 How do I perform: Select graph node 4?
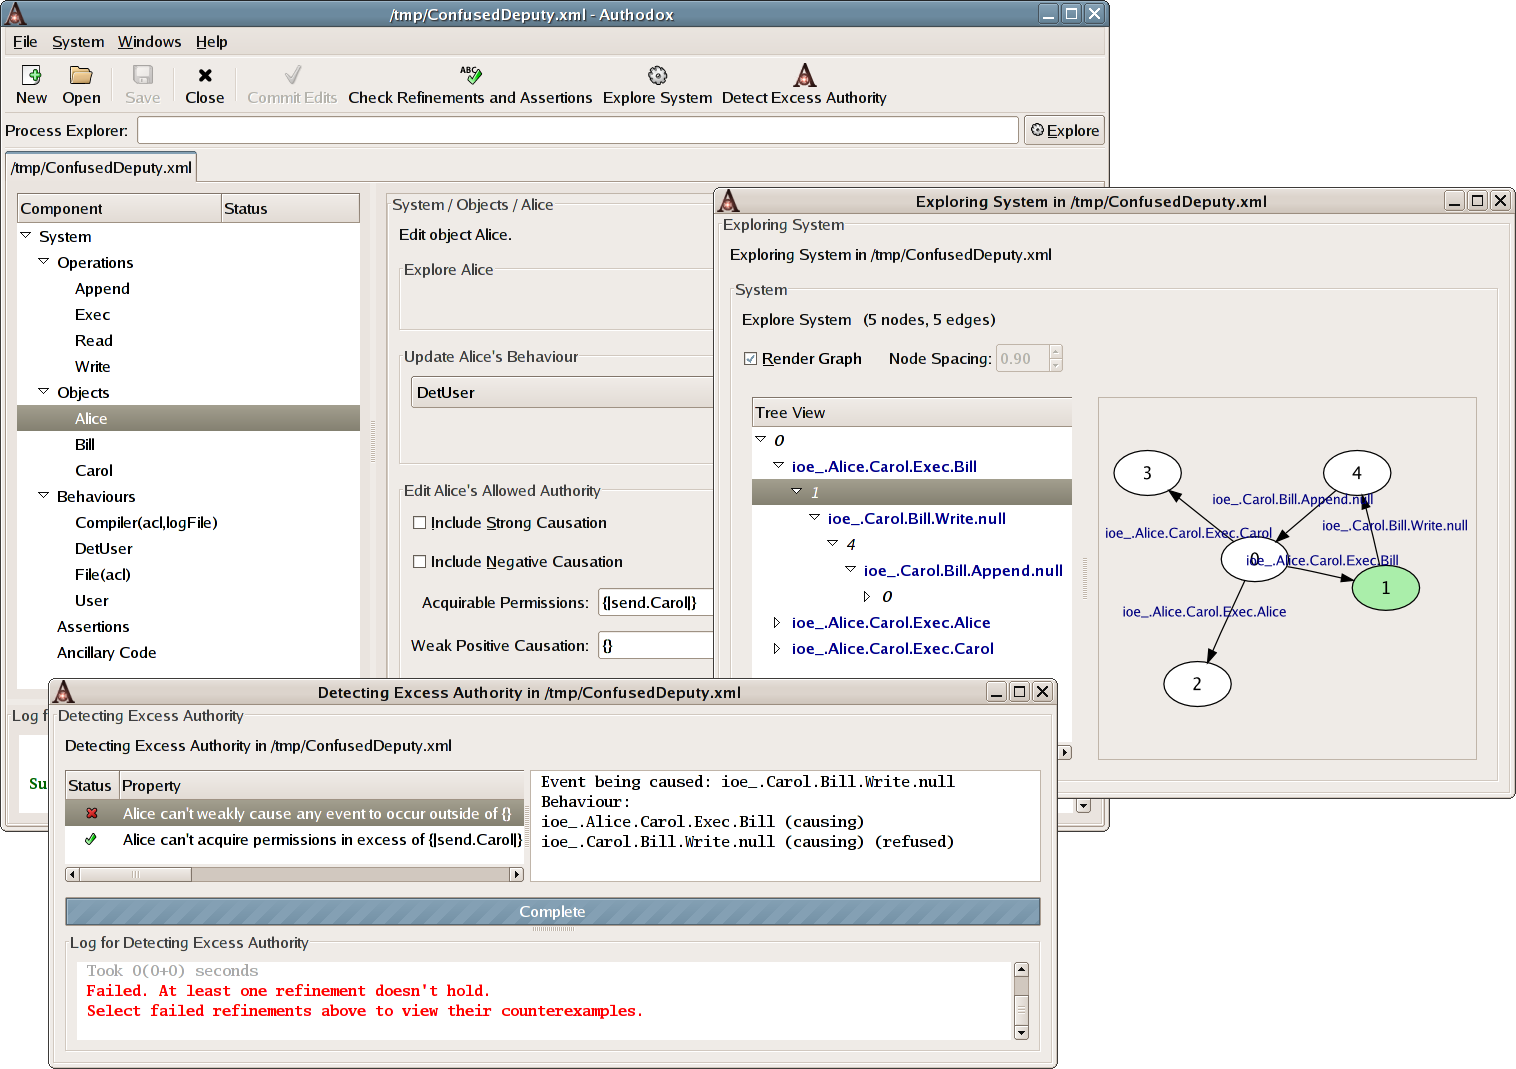pyautogui.click(x=1357, y=473)
